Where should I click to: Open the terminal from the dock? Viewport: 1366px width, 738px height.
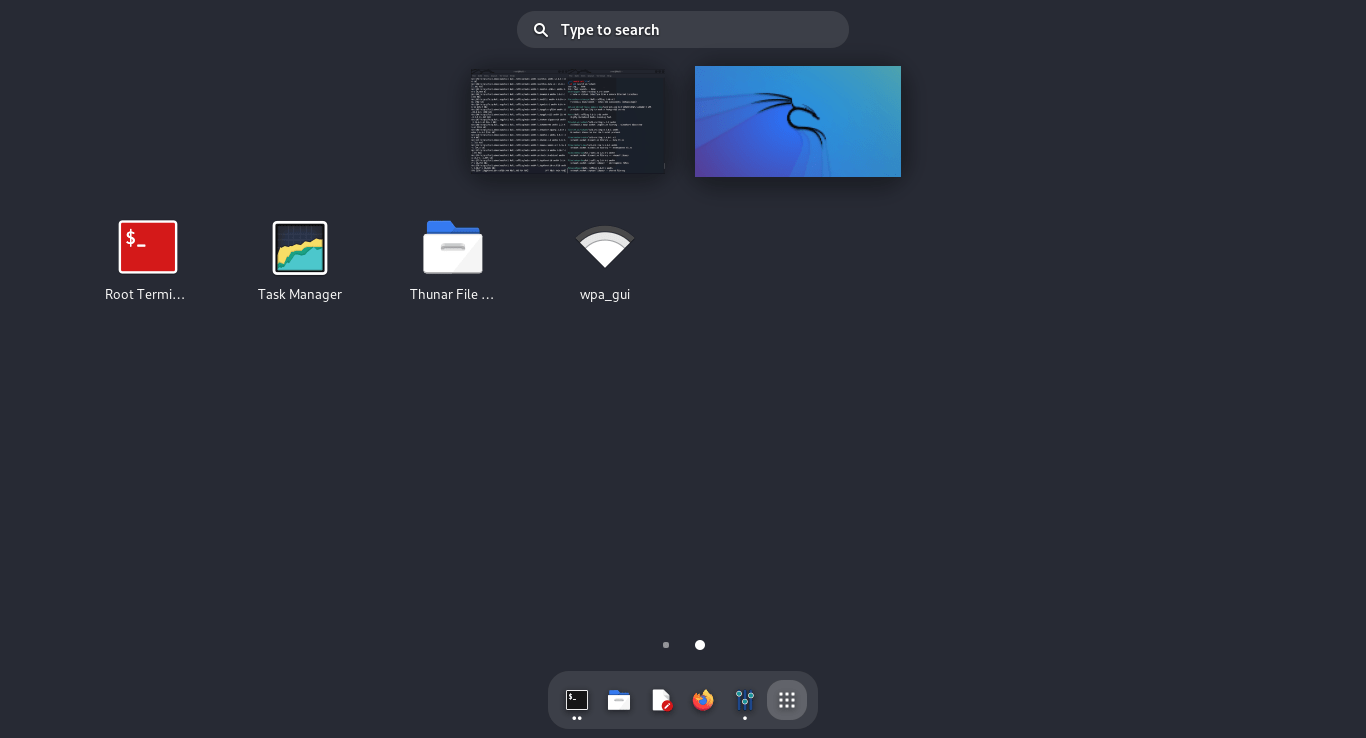[577, 700]
